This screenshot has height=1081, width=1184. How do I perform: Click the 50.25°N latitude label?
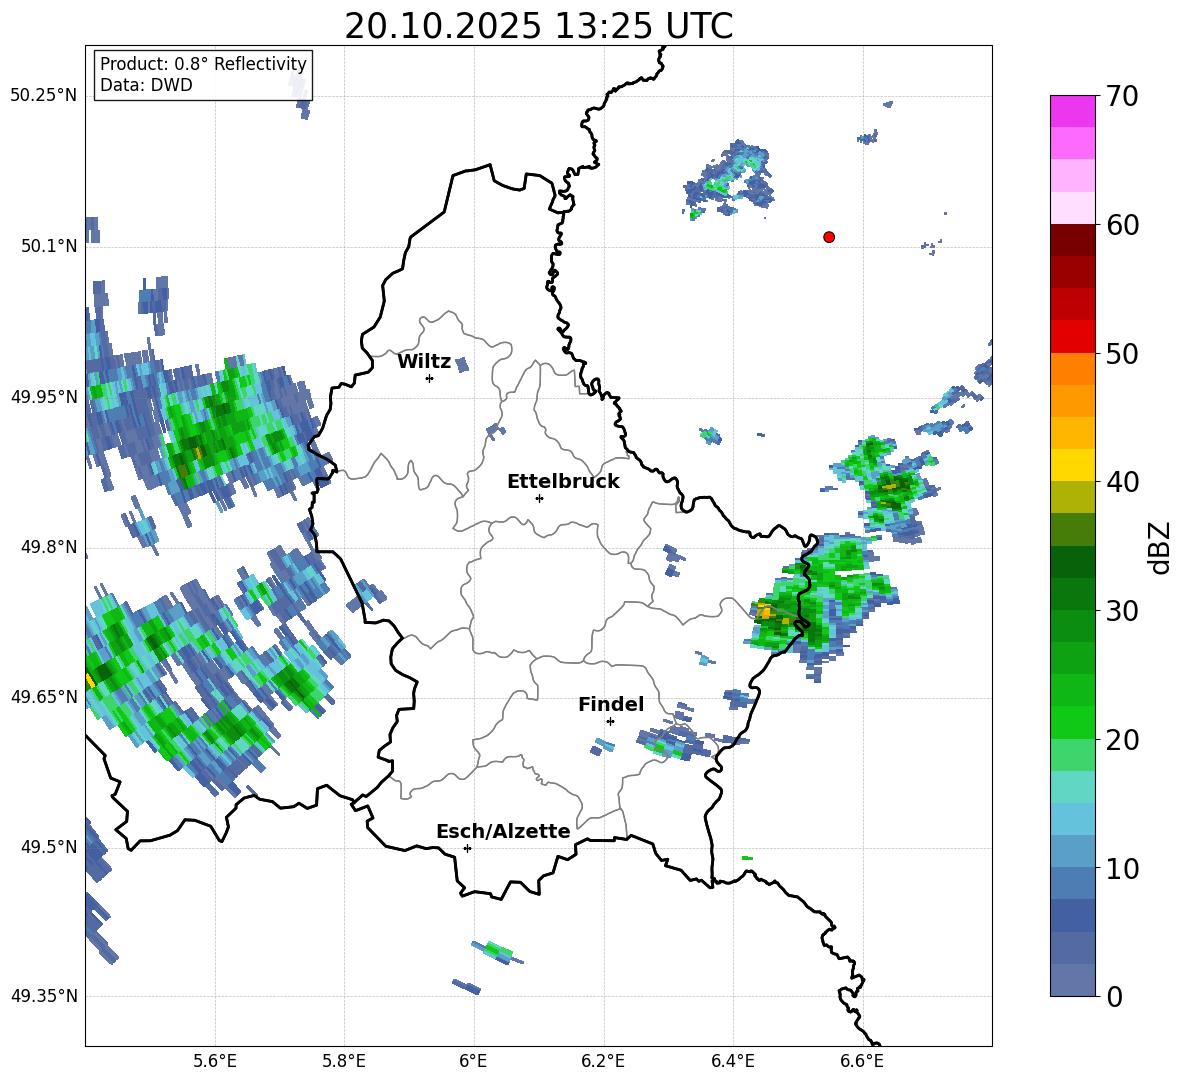[x=44, y=96]
